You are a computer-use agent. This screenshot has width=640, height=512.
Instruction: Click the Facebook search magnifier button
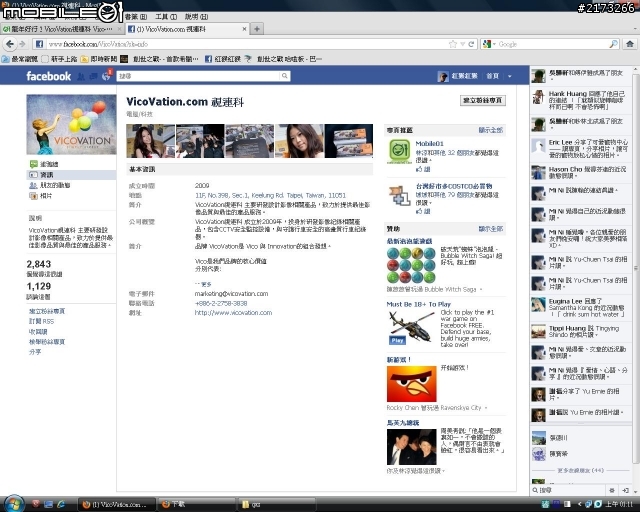tap(284, 76)
